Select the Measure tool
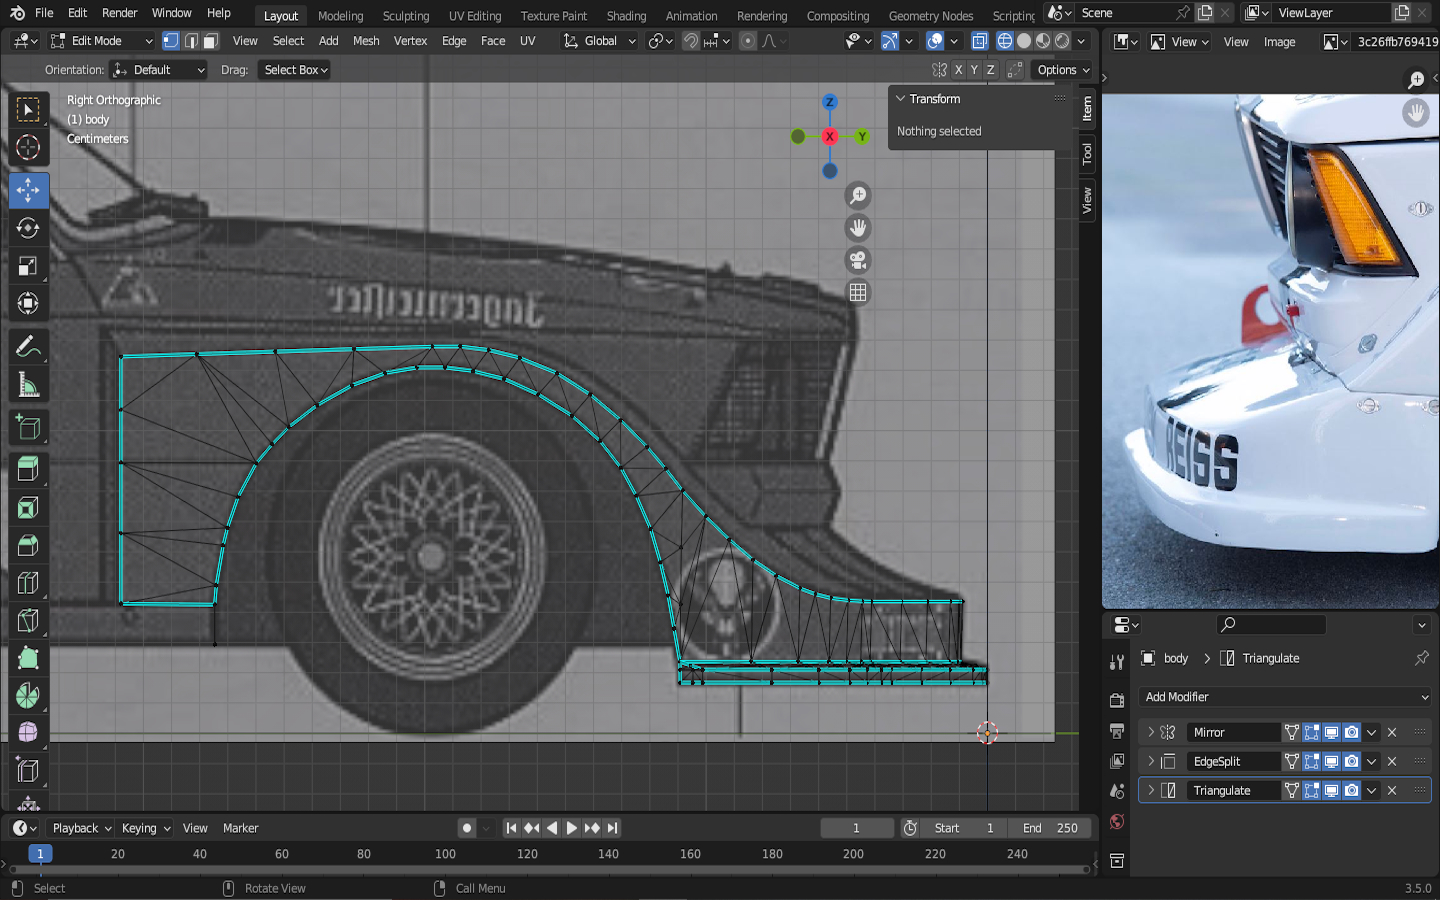Image resolution: width=1440 pixels, height=900 pixels. coord(28,386)
